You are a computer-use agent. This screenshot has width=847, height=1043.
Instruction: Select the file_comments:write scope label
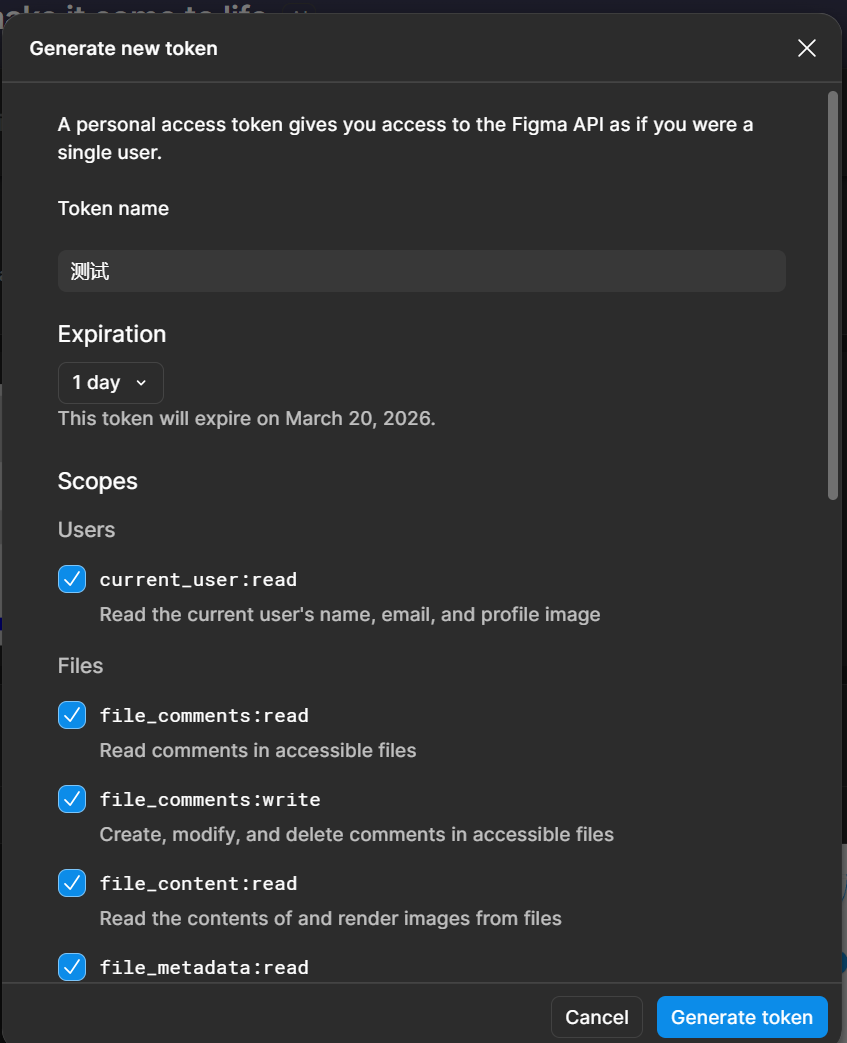[x=210, y=800]
